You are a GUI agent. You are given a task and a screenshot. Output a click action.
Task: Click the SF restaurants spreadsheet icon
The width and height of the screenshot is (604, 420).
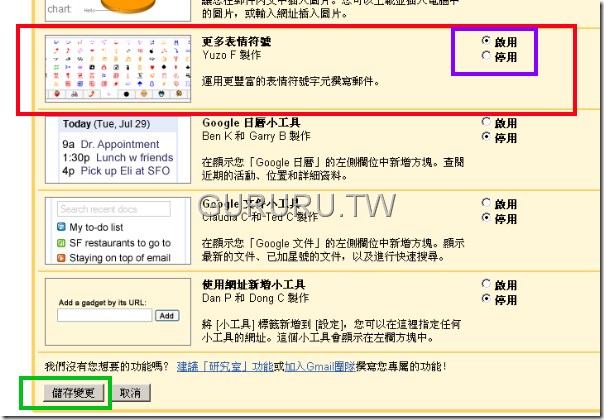click(x=61, y=243)
